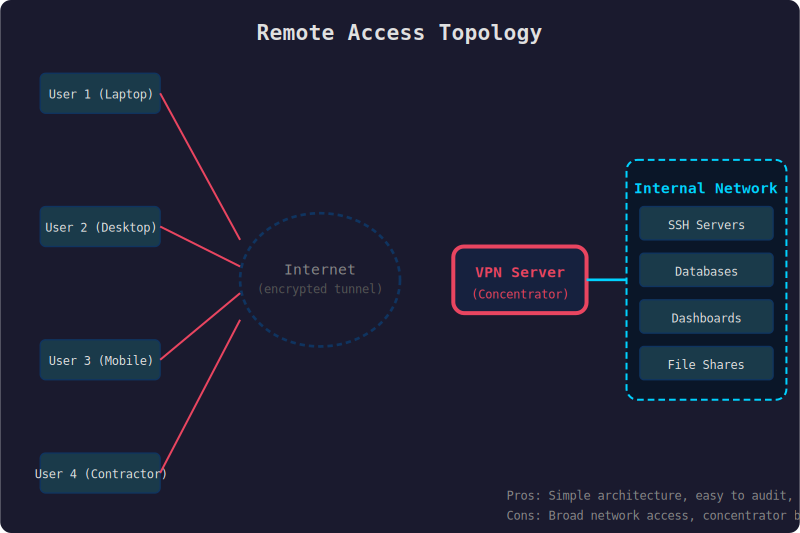800x533 pixels.
Task: Click the "(Concentrator)" subtitle text
Action: pos(520,294)
